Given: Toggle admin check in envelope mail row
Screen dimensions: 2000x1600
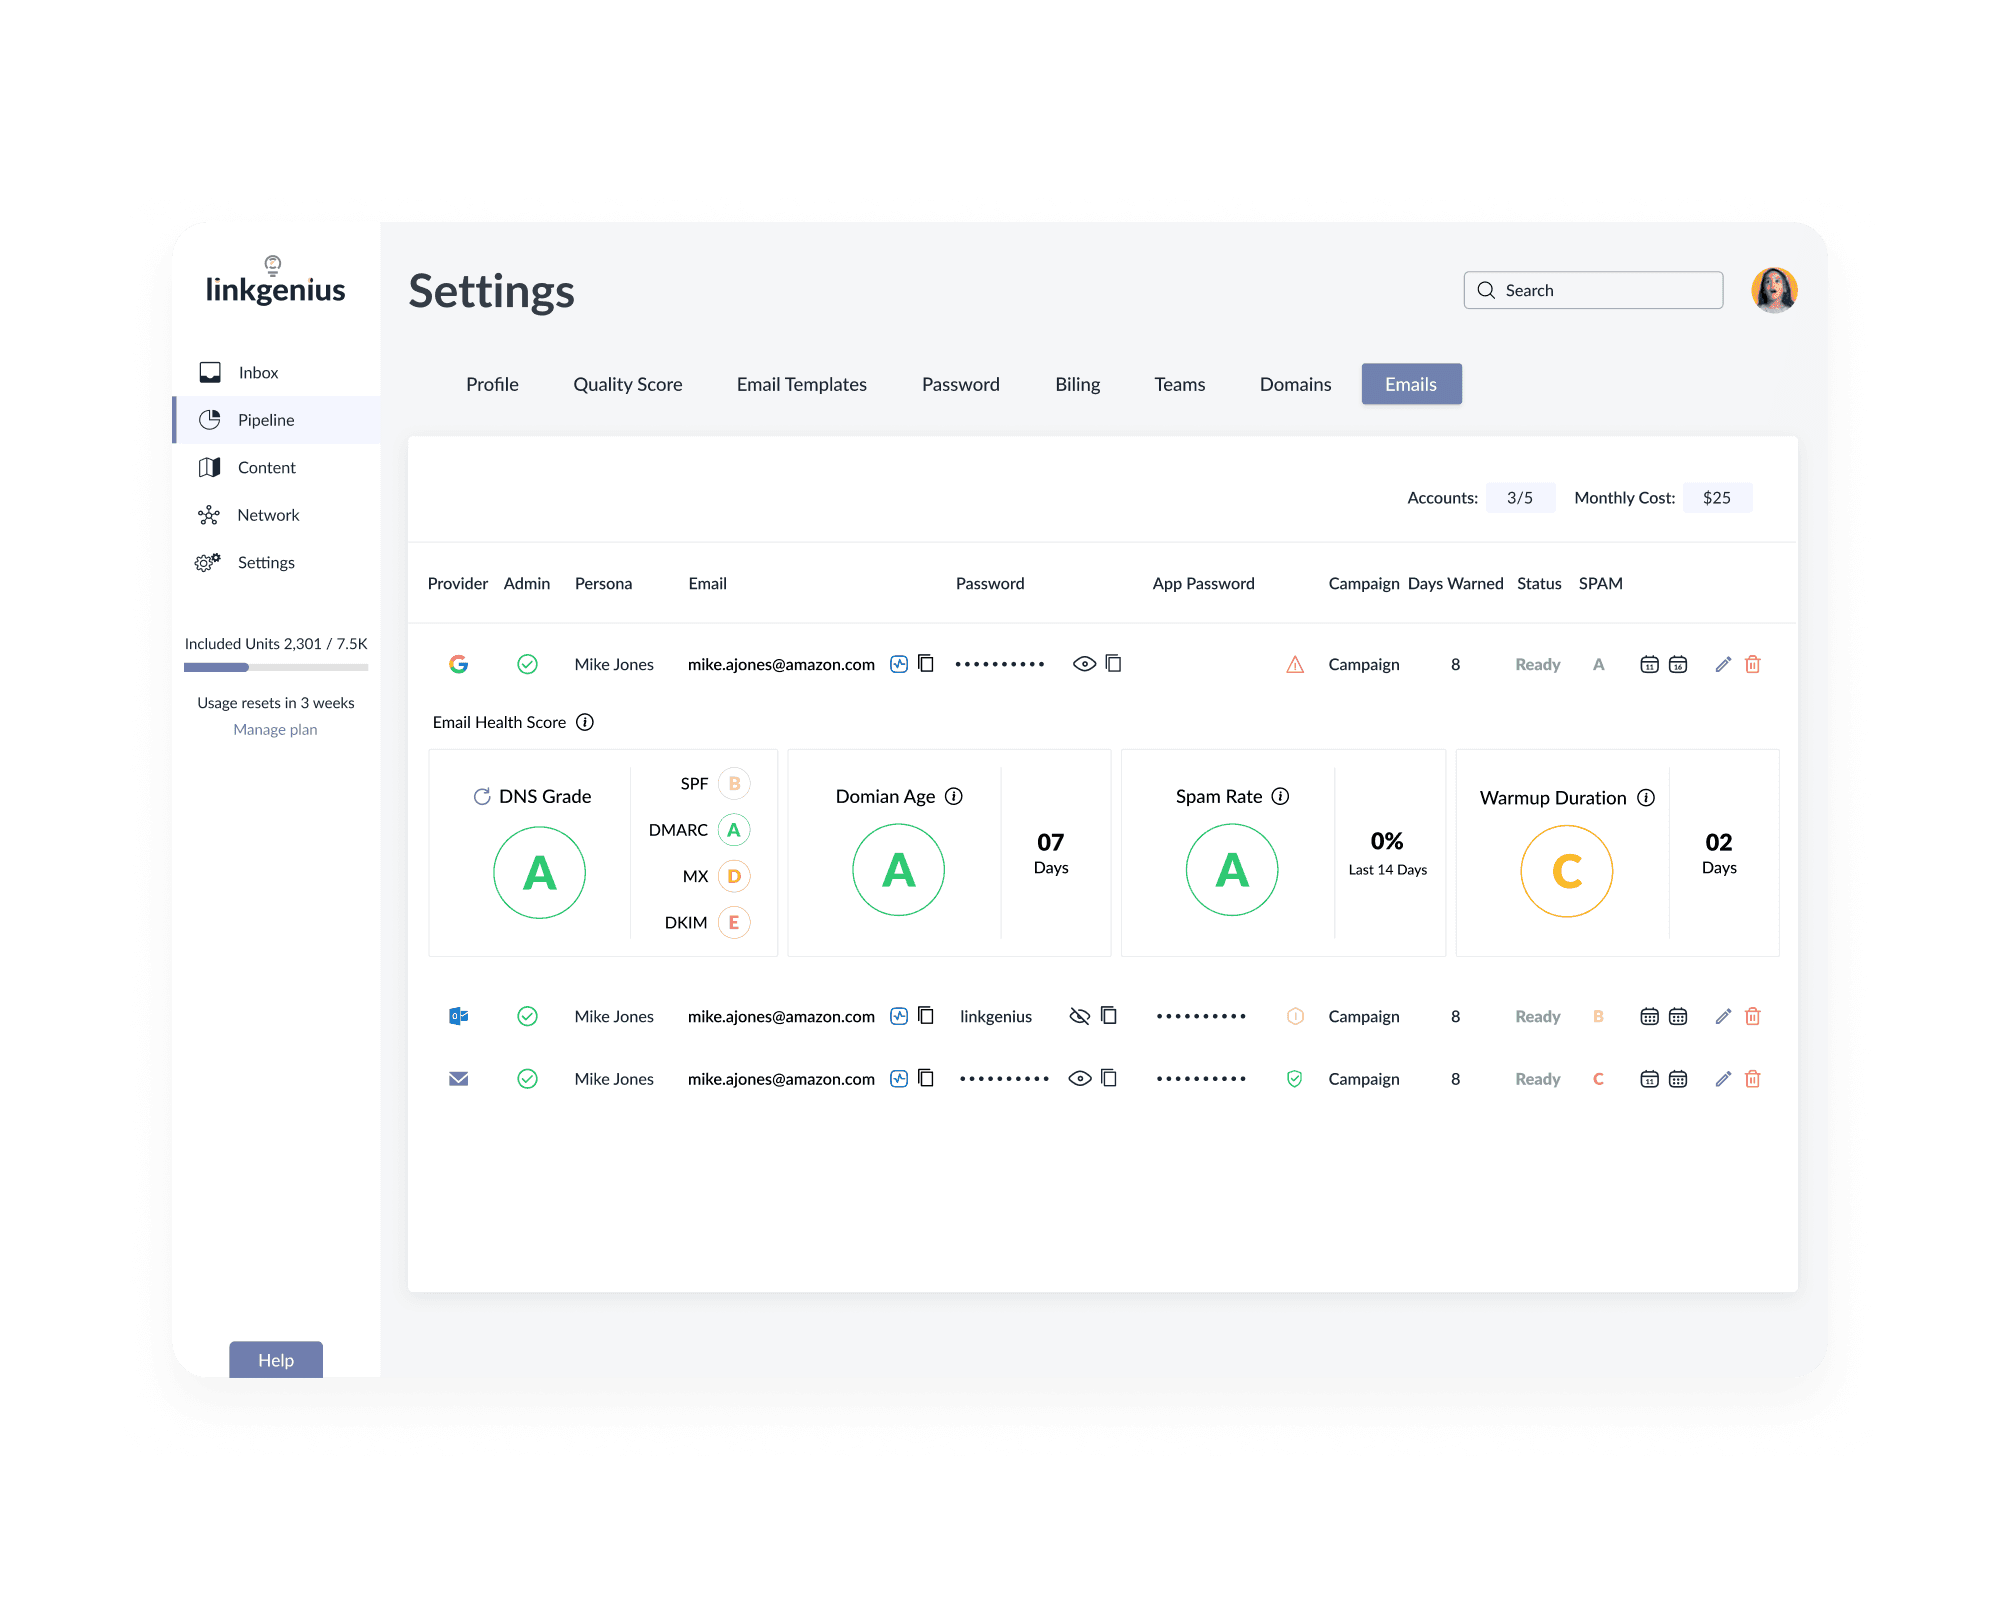Looking at the screenshot, I should click(x=527, y=1079).
